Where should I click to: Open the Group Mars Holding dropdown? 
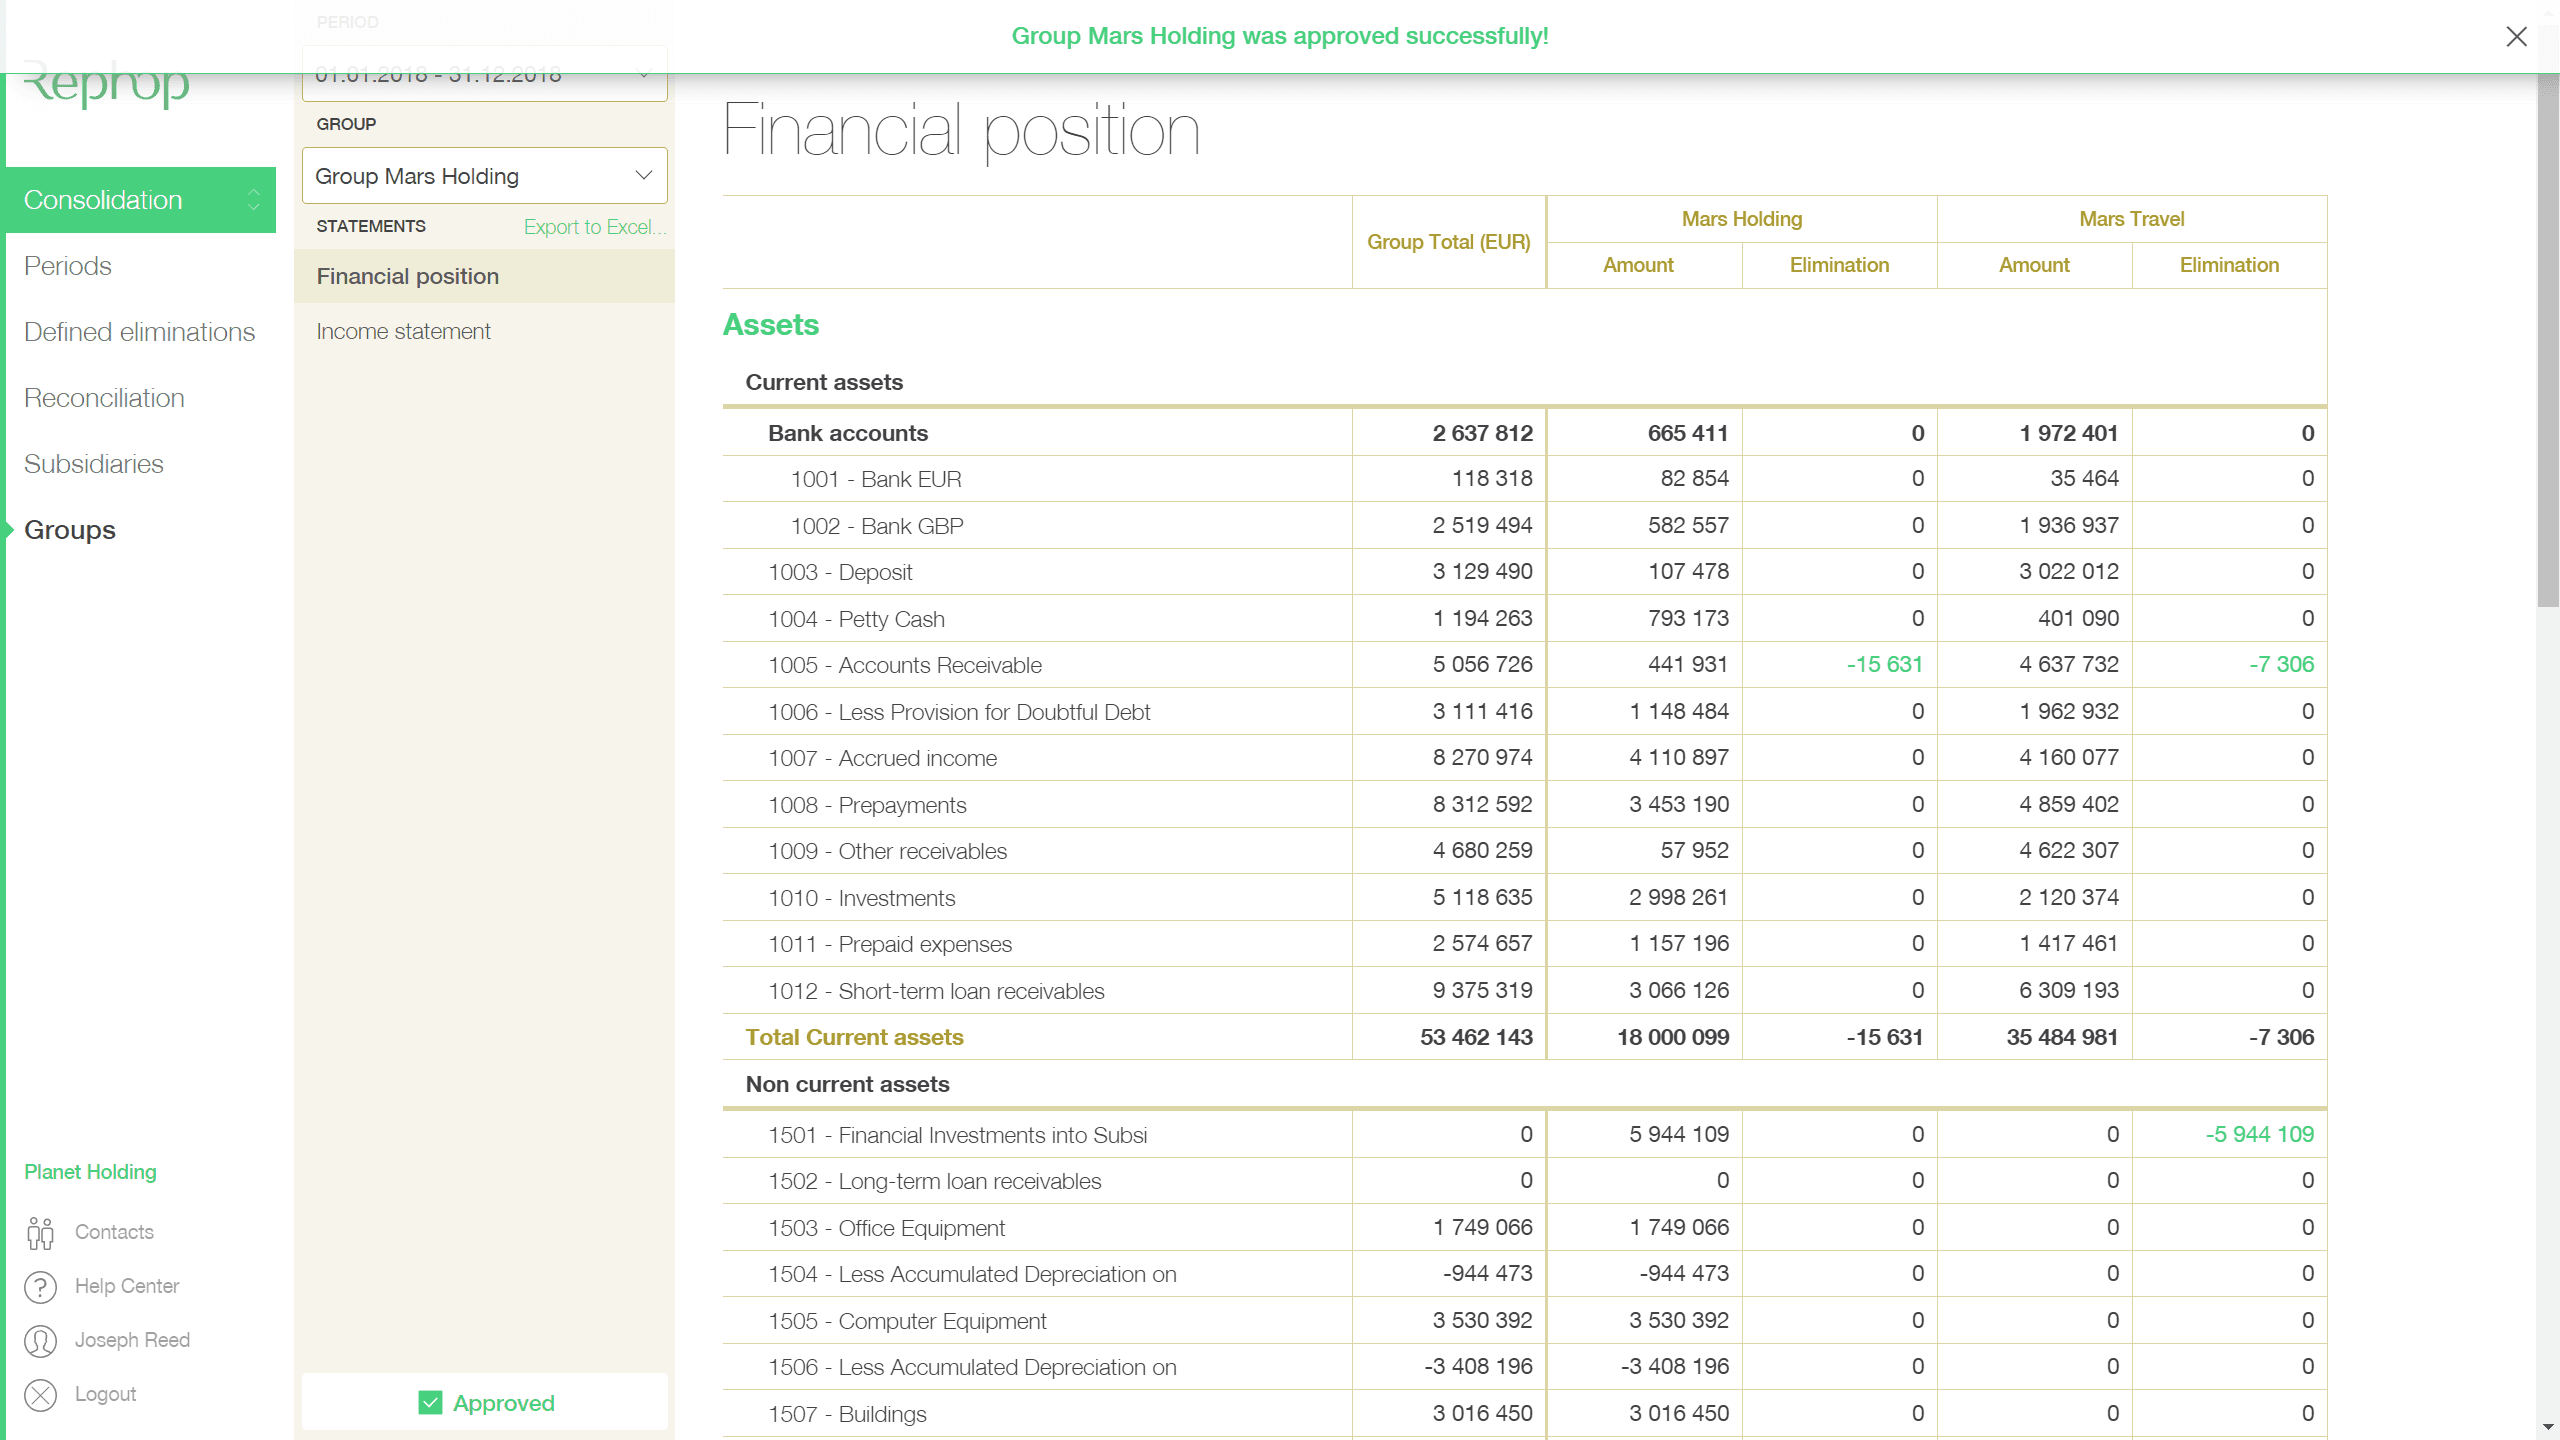coord(484,176)
